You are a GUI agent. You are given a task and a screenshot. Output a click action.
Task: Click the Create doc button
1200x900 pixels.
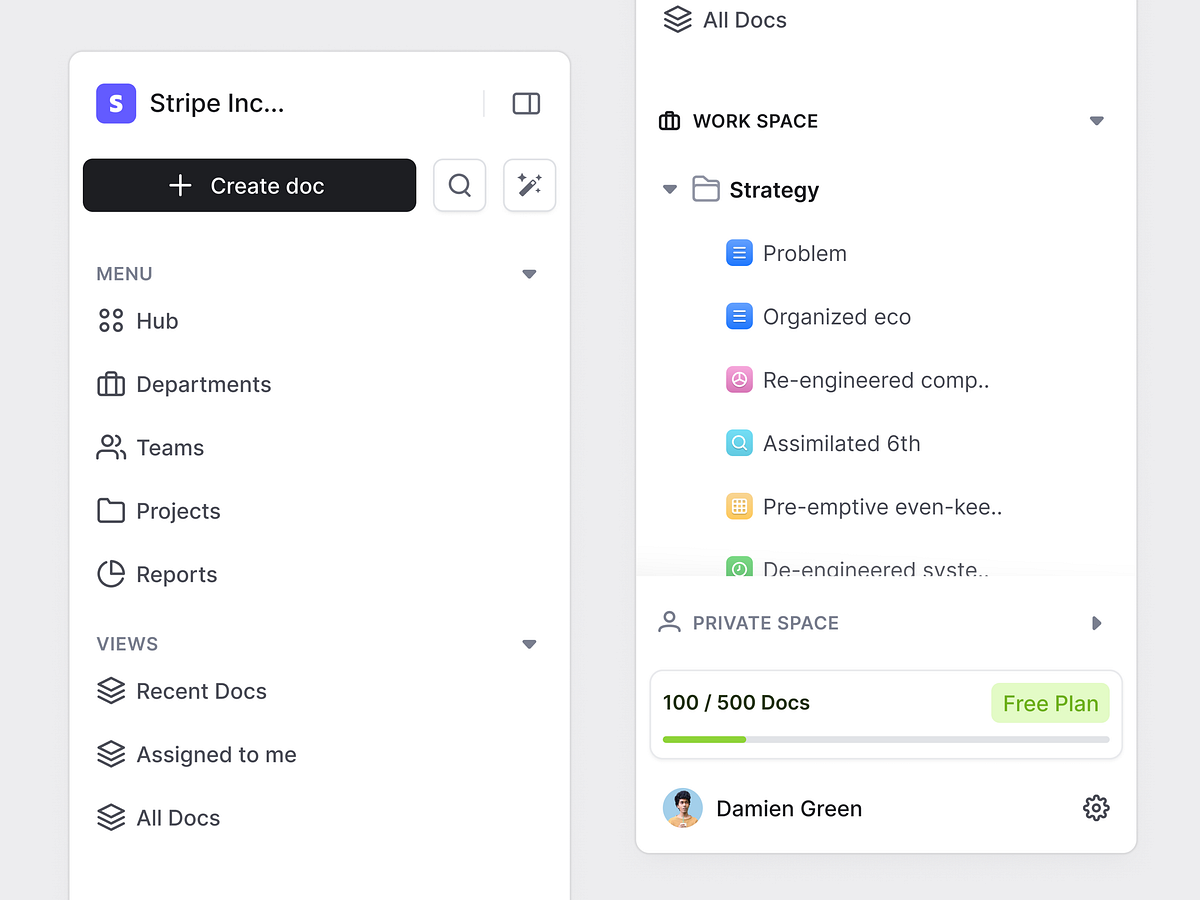(249, 185)
